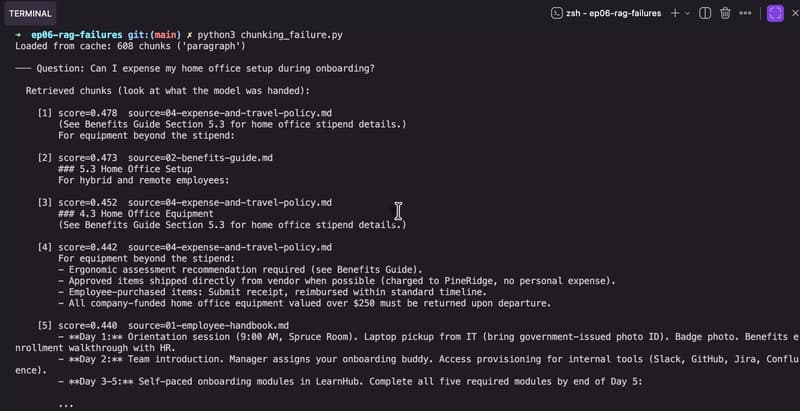Open the launch profile dropdown chevron
This screenshot has width=800, height=411.
687,13
